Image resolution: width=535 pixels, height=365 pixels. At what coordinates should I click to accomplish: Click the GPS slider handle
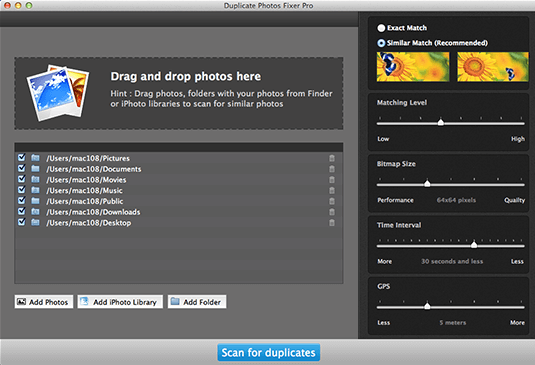coord(427,306)
